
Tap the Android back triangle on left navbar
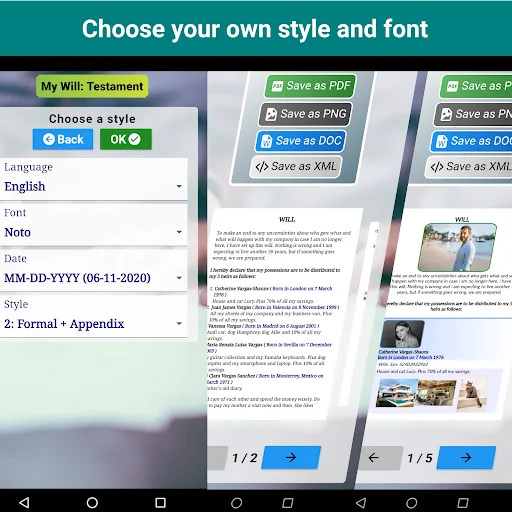tap(24, 502)
